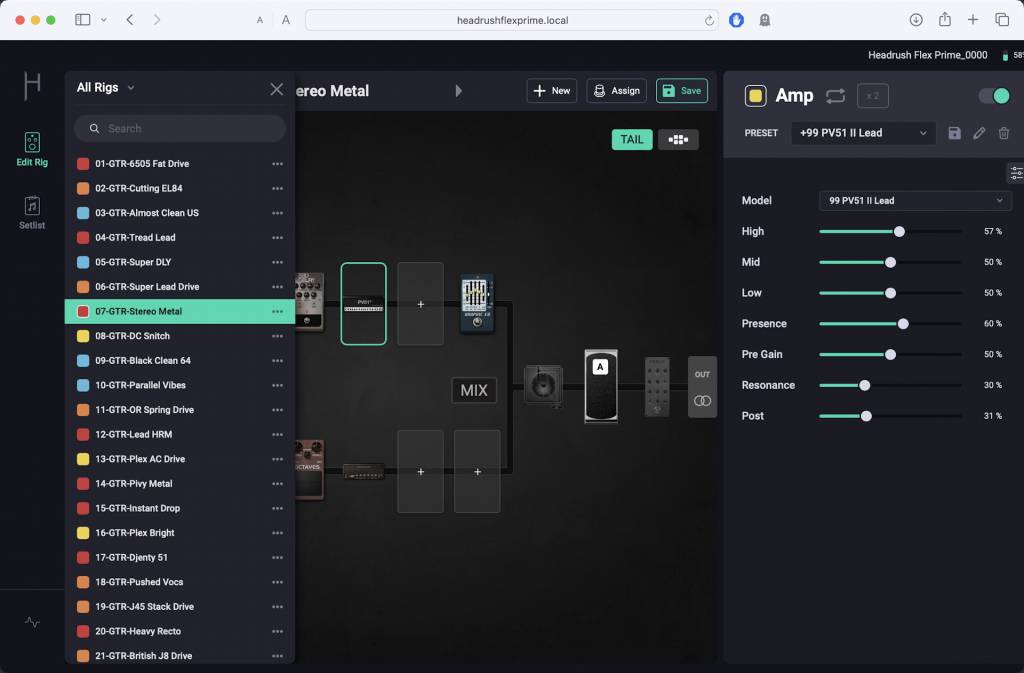The height and width of the screenshot is (673, 1024).
Task: Select rig 08-GTR-DC Snitch
Action: (x=180, y=336)
